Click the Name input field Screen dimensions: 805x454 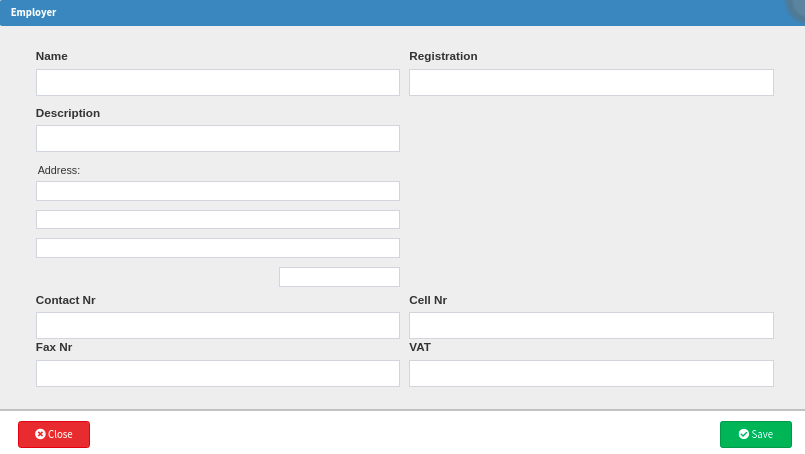(217, 82)
